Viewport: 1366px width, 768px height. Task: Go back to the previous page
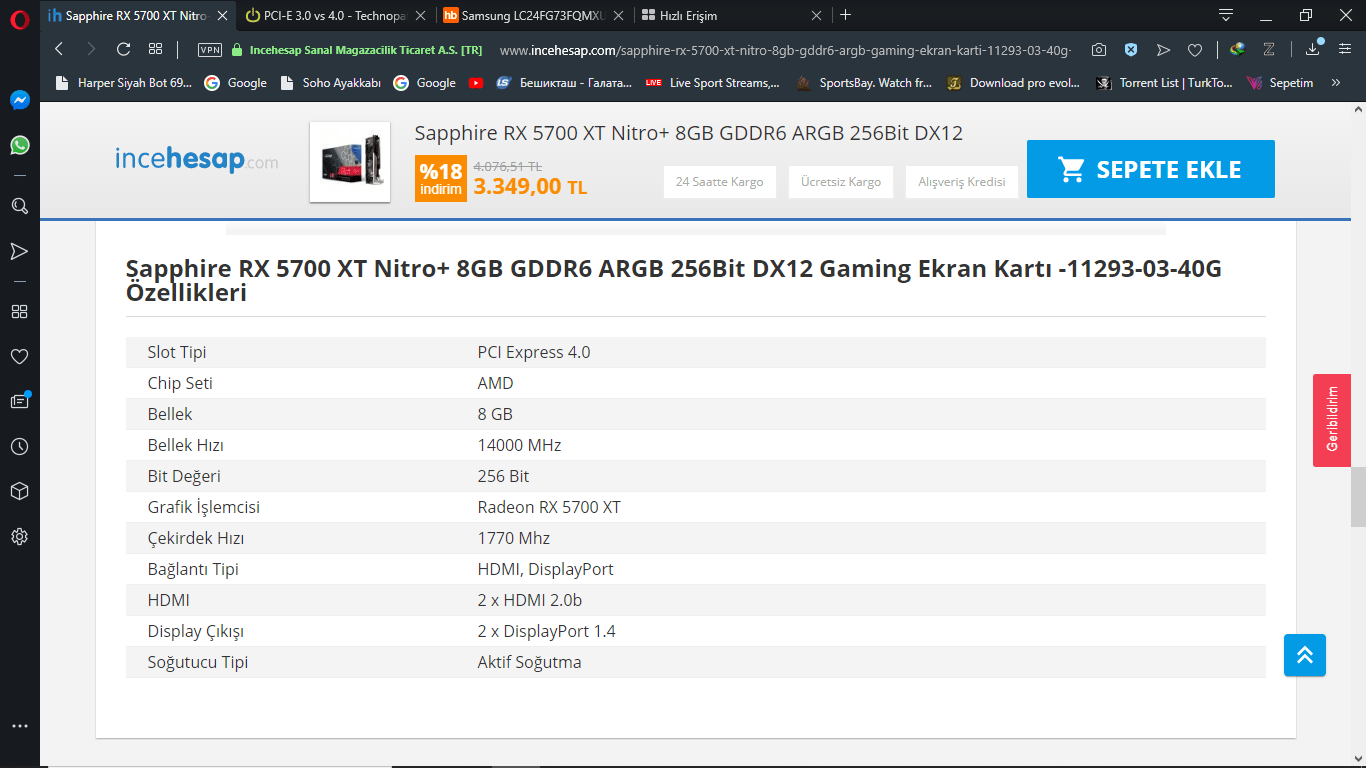pos(59,49)
